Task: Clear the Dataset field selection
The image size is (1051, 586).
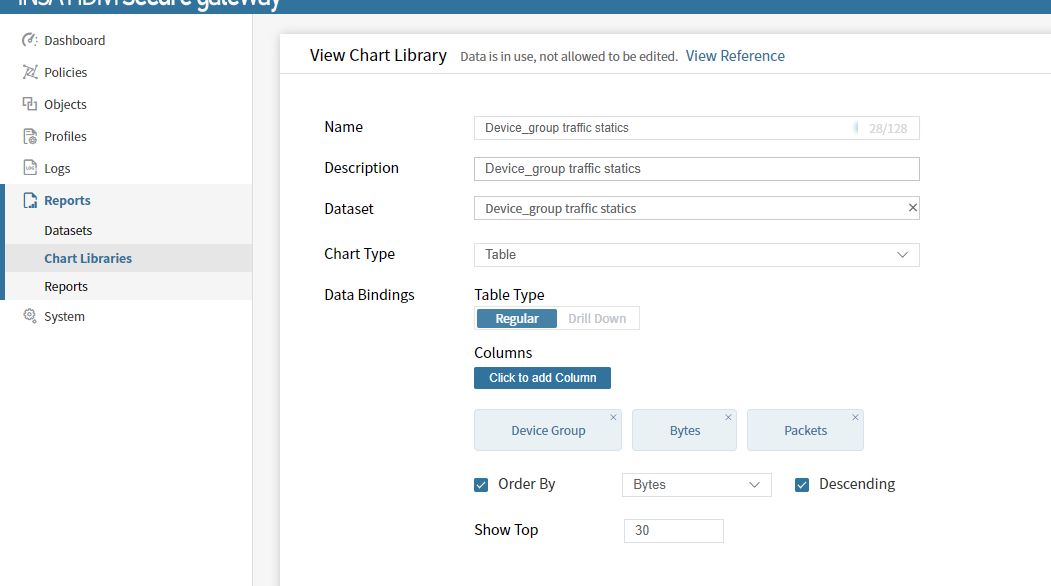Action: (912, 208)
